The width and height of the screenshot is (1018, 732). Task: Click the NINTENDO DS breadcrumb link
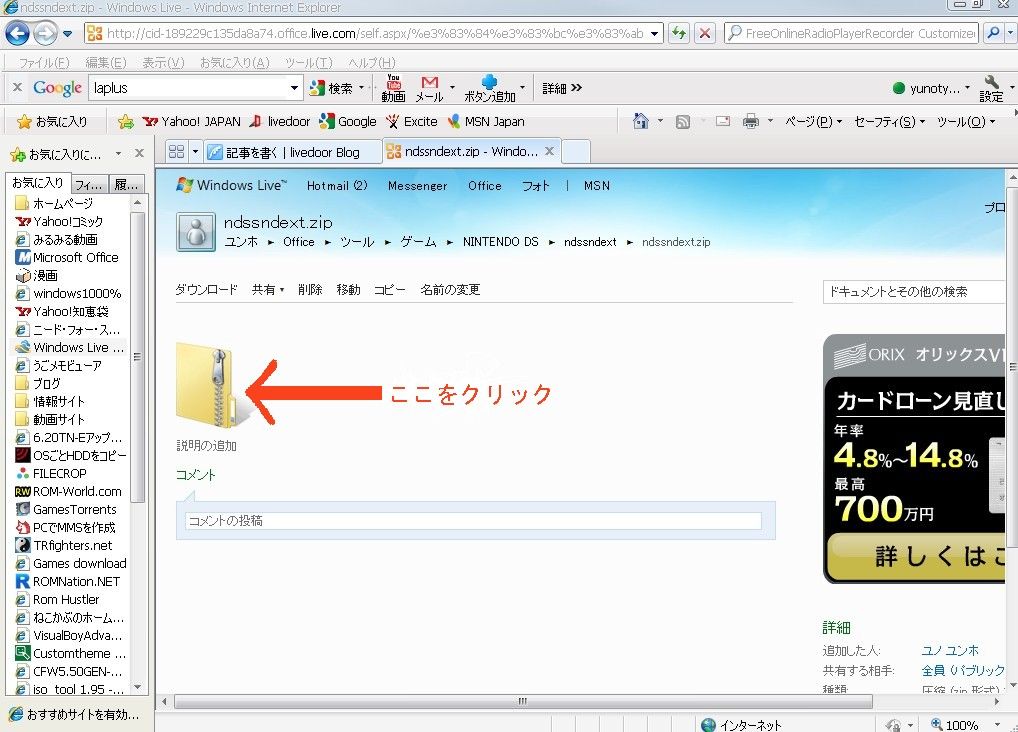click(501, 242)
